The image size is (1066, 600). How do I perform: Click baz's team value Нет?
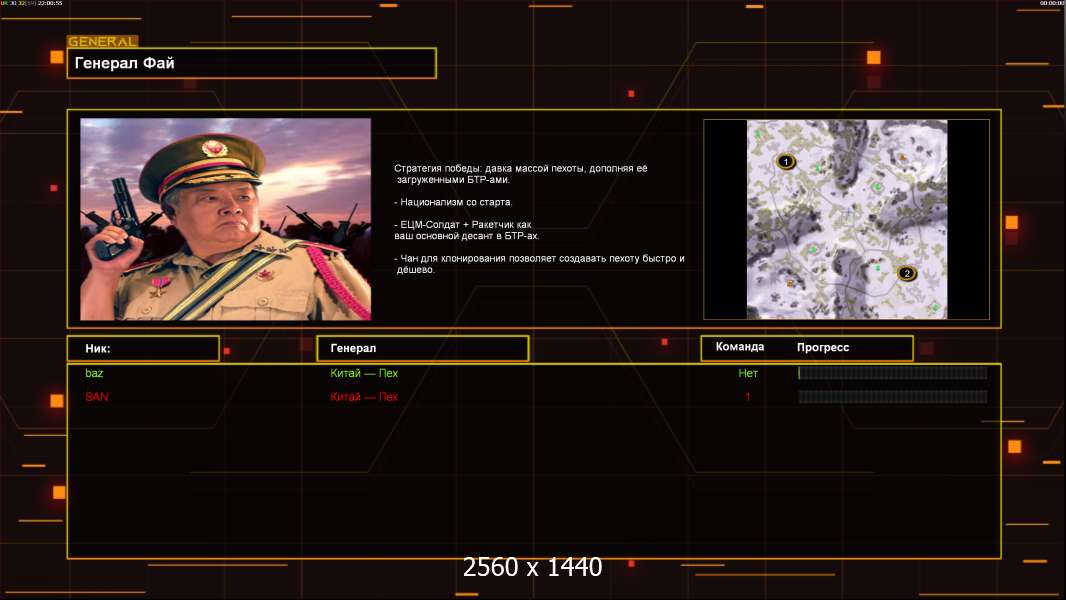[x=748, y=373]
